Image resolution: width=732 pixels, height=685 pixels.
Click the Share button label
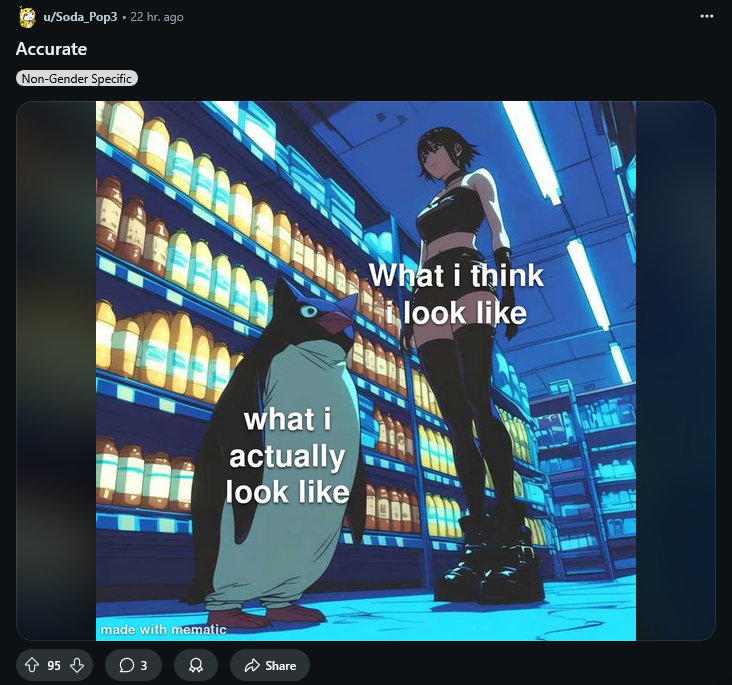(281, 665)
